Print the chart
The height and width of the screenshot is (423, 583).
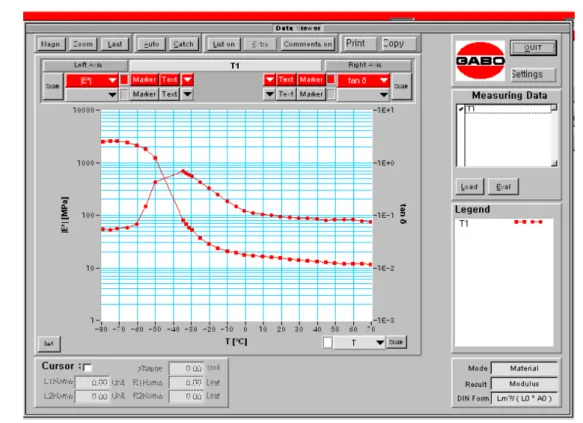click(x=360, y=43)
